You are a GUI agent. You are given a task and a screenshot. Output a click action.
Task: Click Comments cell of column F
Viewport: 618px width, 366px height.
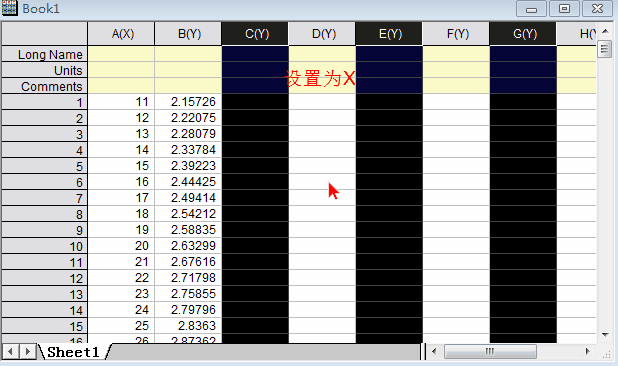click(456, 86)
